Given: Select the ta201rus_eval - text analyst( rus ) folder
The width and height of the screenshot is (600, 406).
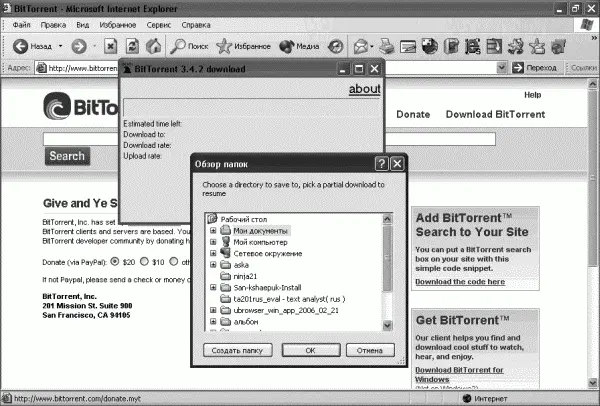Looking at the screenshot, I should click(289, 299).
